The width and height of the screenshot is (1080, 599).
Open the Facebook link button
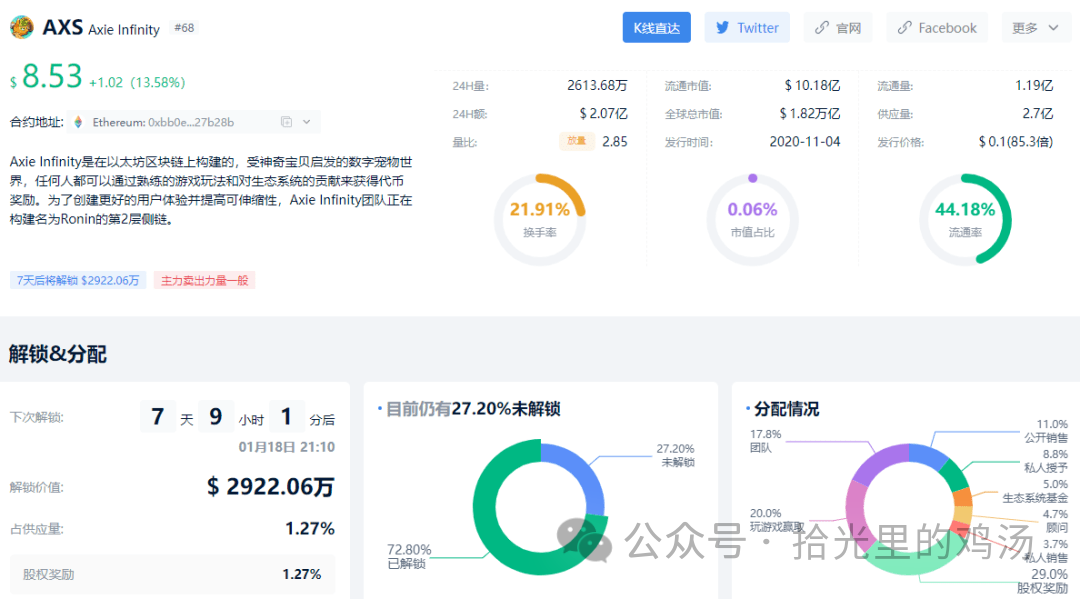coord(937,28)
